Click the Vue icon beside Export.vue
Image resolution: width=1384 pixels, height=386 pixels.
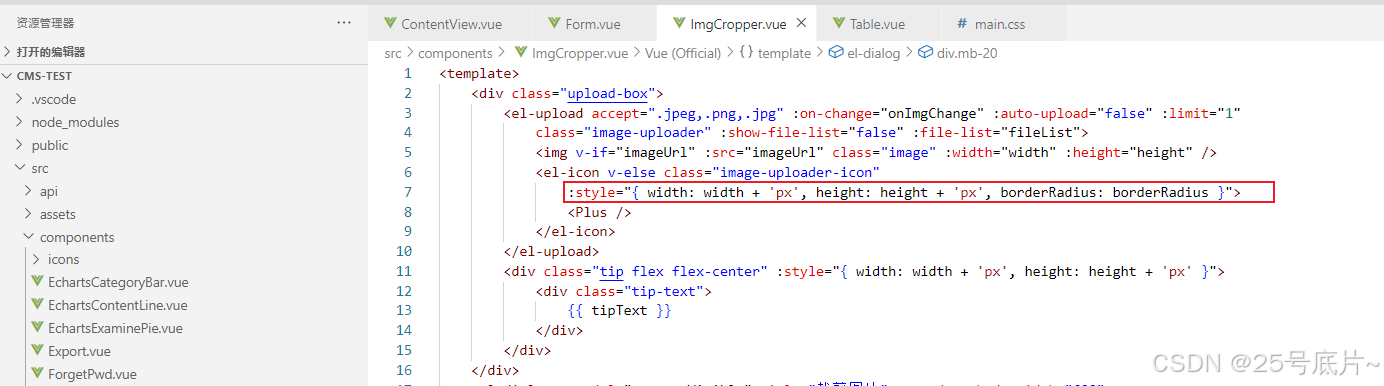[38, 351]
